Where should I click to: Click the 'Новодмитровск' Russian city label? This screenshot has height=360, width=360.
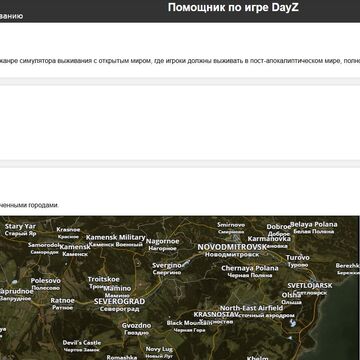[x=232, y=254]
